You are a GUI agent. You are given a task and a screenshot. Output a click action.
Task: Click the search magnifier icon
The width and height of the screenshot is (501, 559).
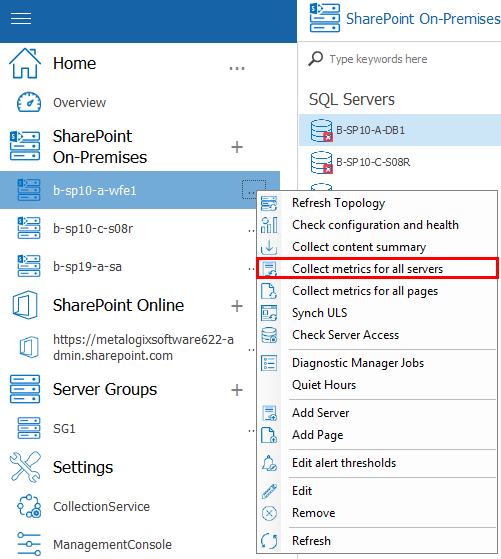[x=316, y=59]
